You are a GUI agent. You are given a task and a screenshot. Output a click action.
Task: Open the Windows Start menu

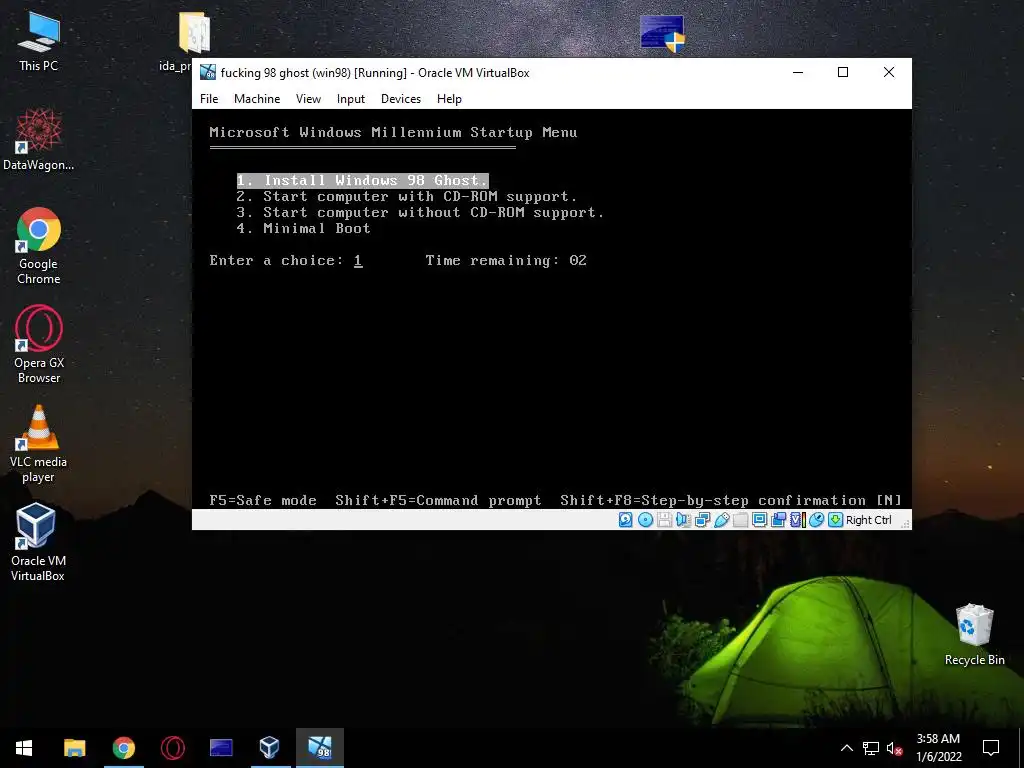coord(24,748)
